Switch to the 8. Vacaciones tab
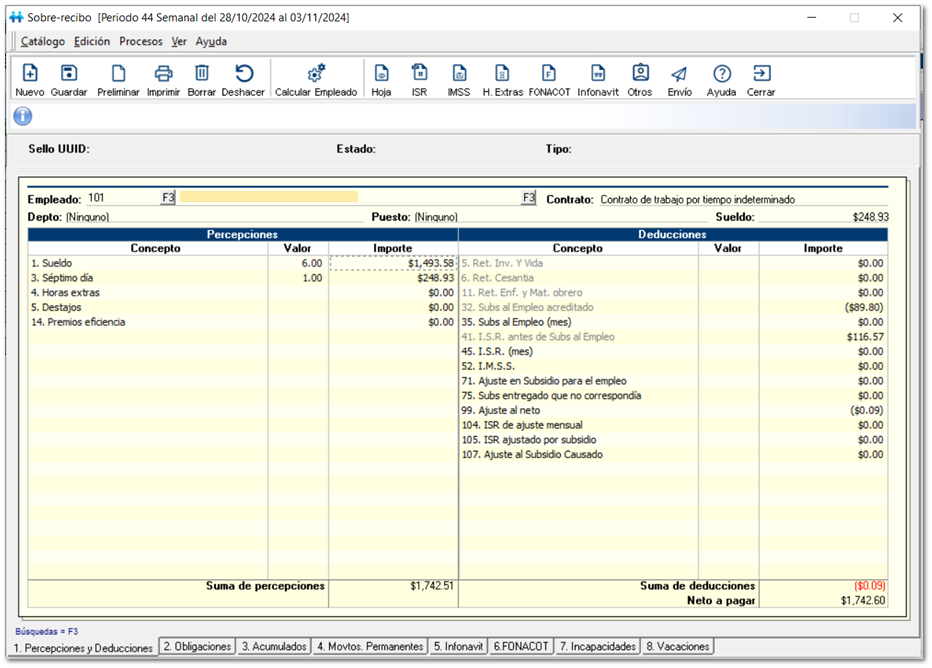Viewport: 932px width, 668px height. tap(678, 647)
